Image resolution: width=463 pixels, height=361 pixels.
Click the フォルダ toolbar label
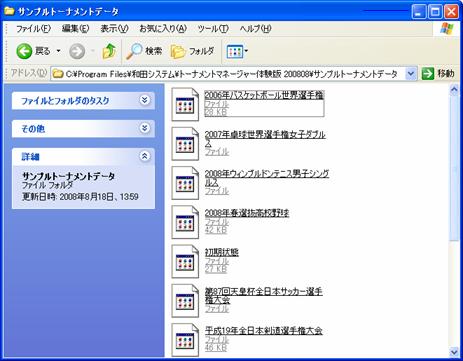pyautogui.click(x=201, y=51)
